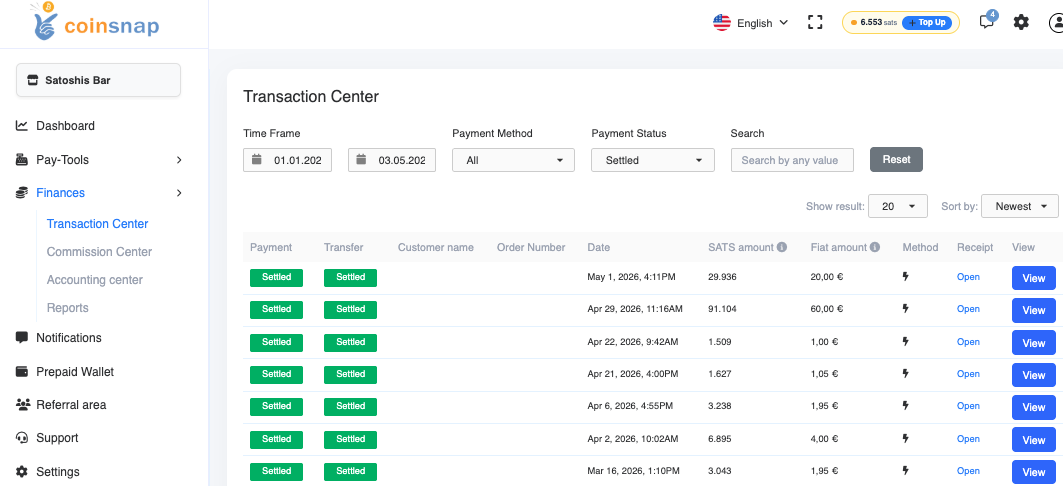The image size is (1063, 486).
Task: Click calendar icon in start date field
Action: pos(256,160)
